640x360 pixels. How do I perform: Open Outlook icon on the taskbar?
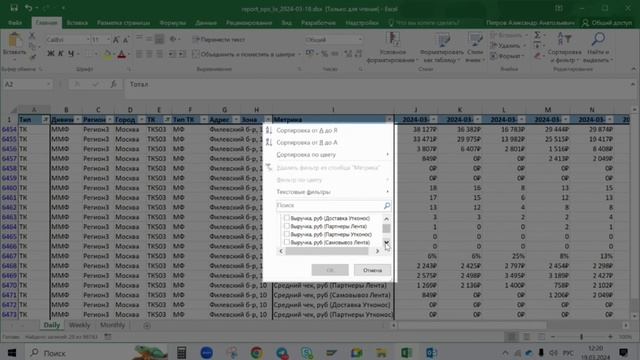click(x=431, y=353)
